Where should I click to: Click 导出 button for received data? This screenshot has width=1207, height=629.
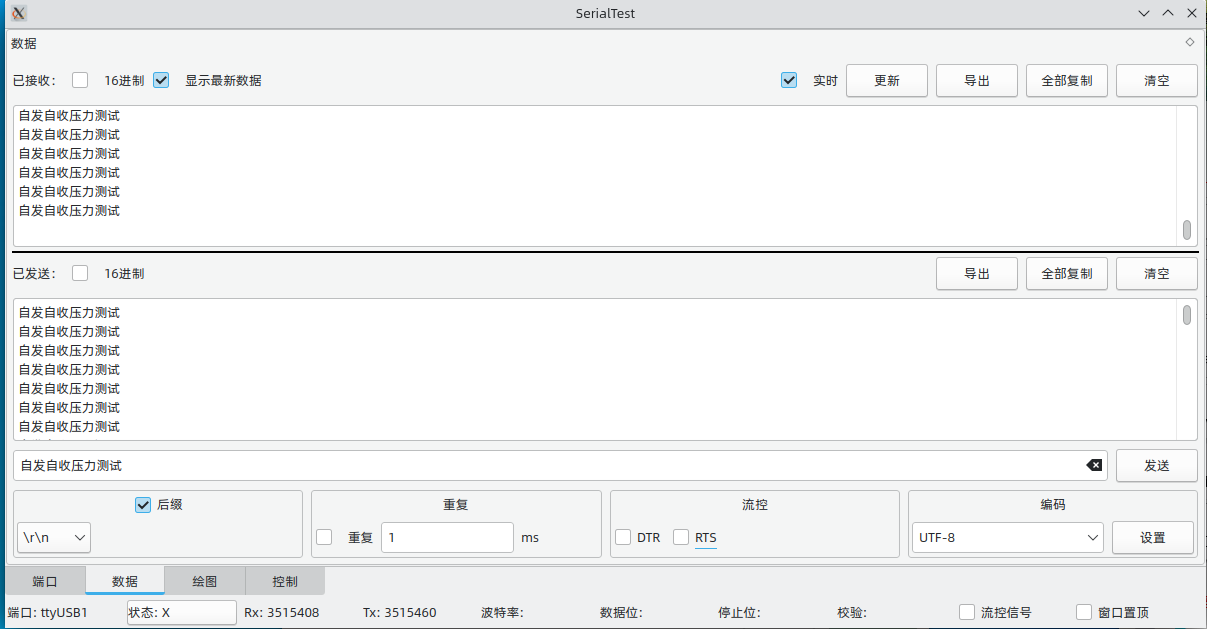pyautogui.click(x=977, y=81)
